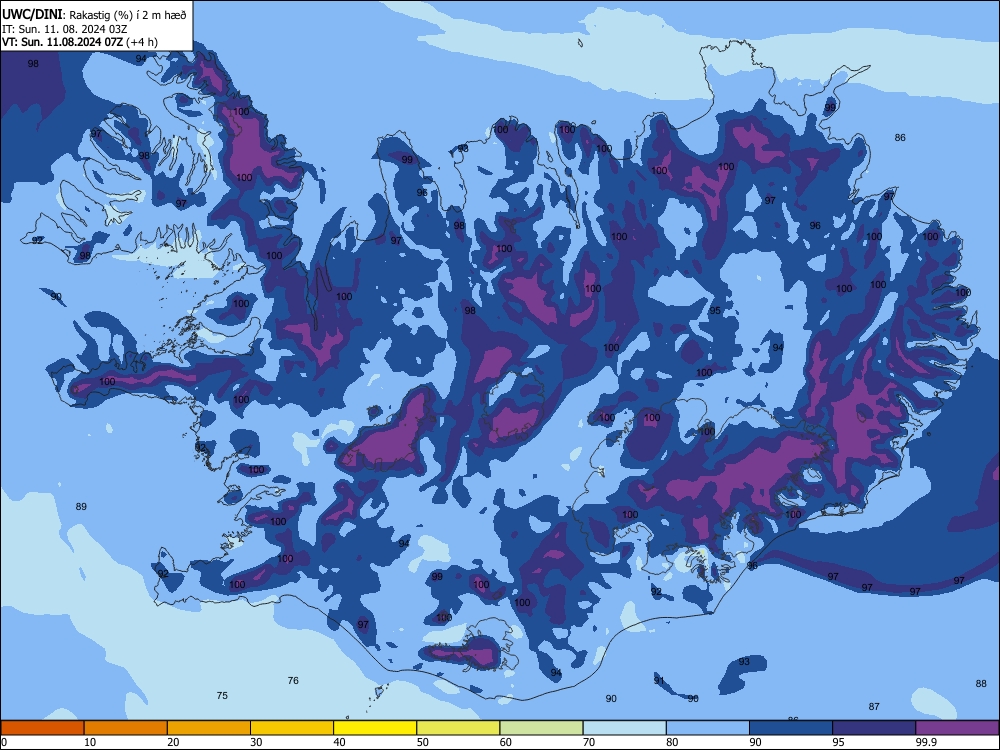Screen dimensions: 1000x750
Task: Click the '70' tick label on legend
Action: coord(589,742)
